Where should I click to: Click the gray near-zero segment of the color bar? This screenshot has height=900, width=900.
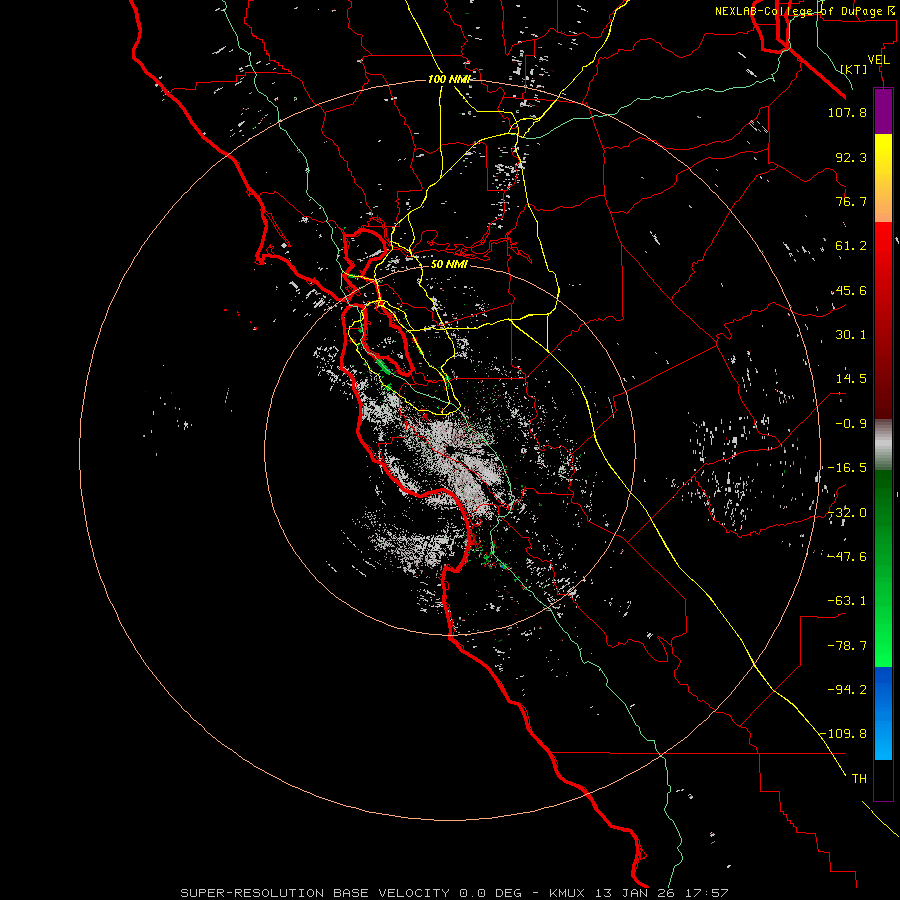pos(883,444)
